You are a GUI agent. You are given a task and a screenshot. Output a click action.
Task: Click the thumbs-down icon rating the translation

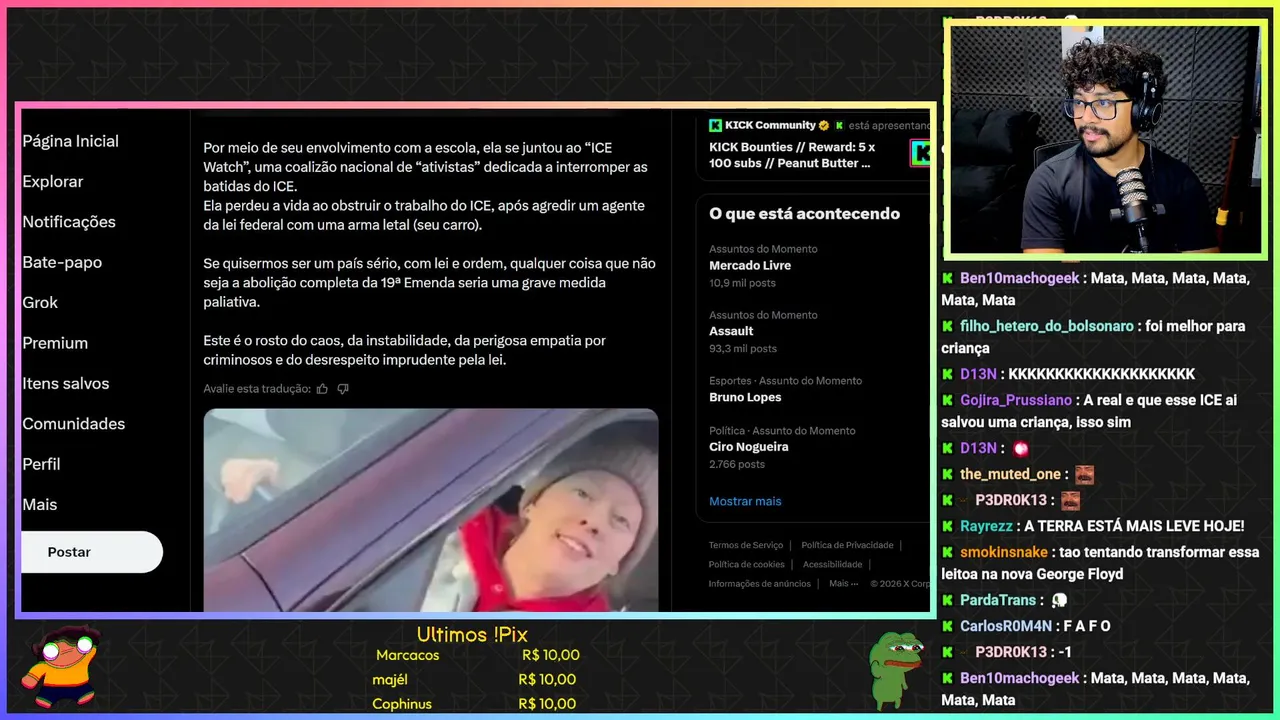click(343, 389)
